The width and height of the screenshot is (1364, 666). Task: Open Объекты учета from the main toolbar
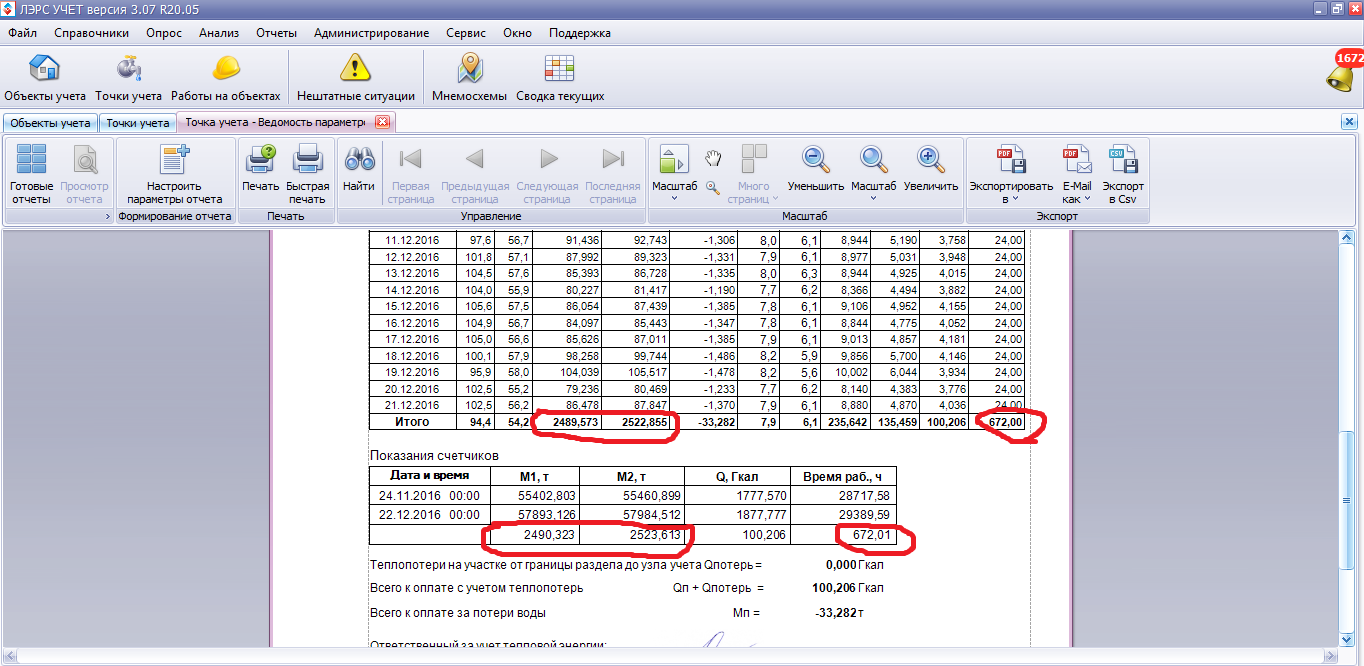45,78
